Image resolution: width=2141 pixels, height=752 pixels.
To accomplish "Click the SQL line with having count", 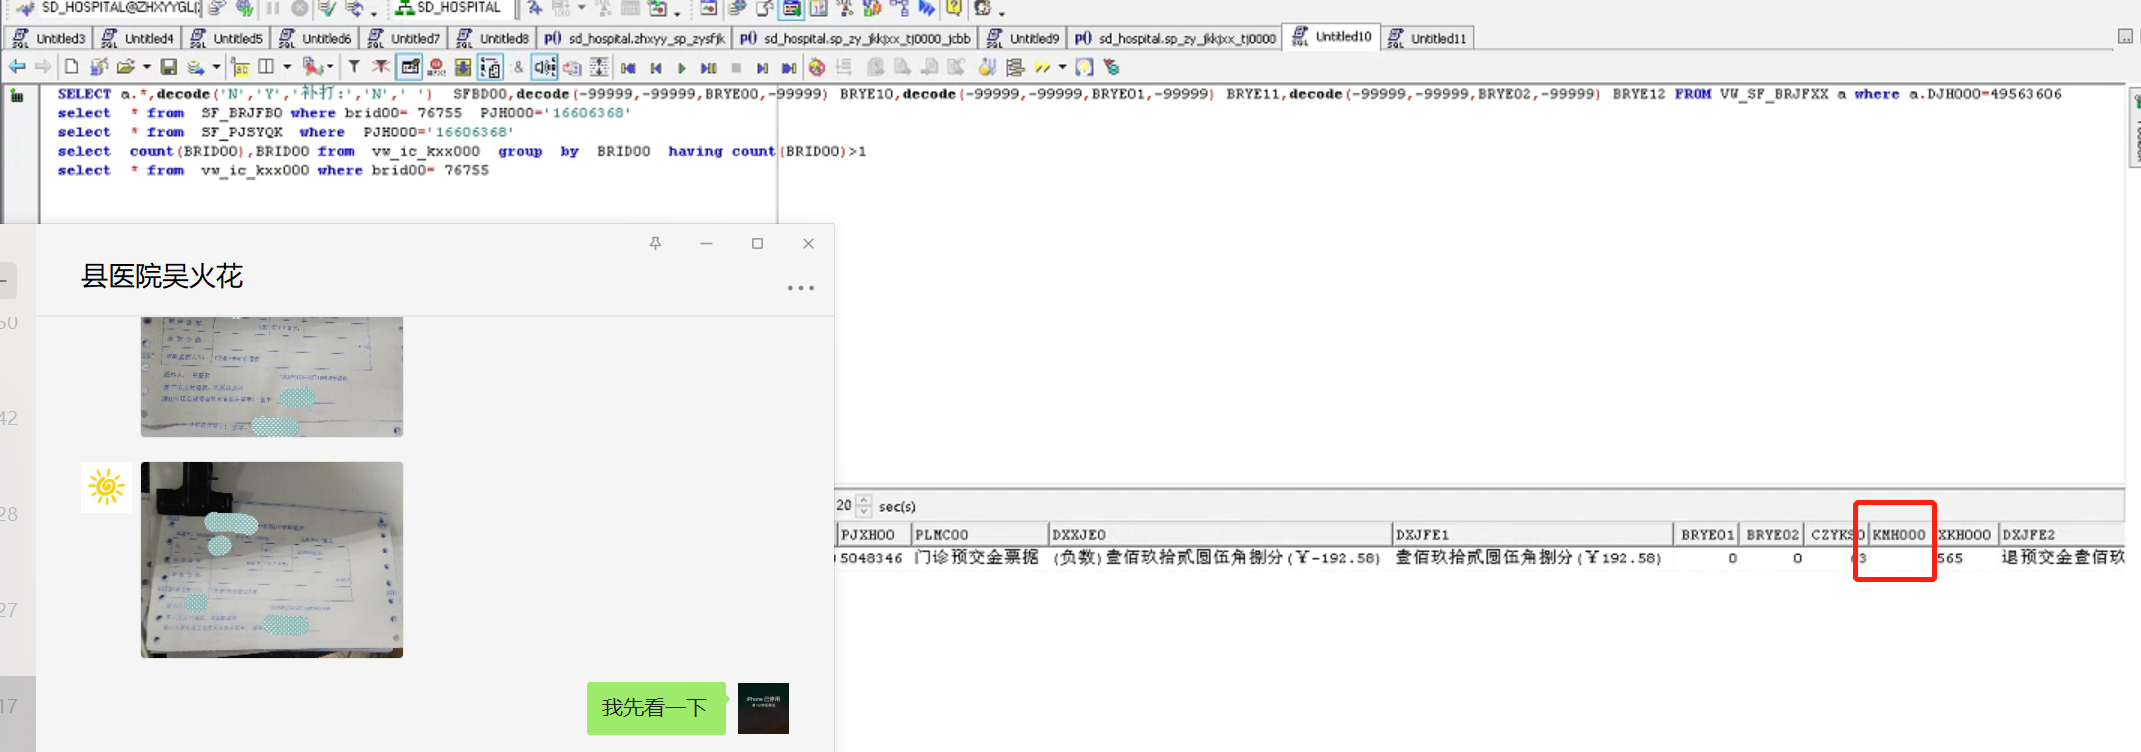I will click(x=462, y=151).
